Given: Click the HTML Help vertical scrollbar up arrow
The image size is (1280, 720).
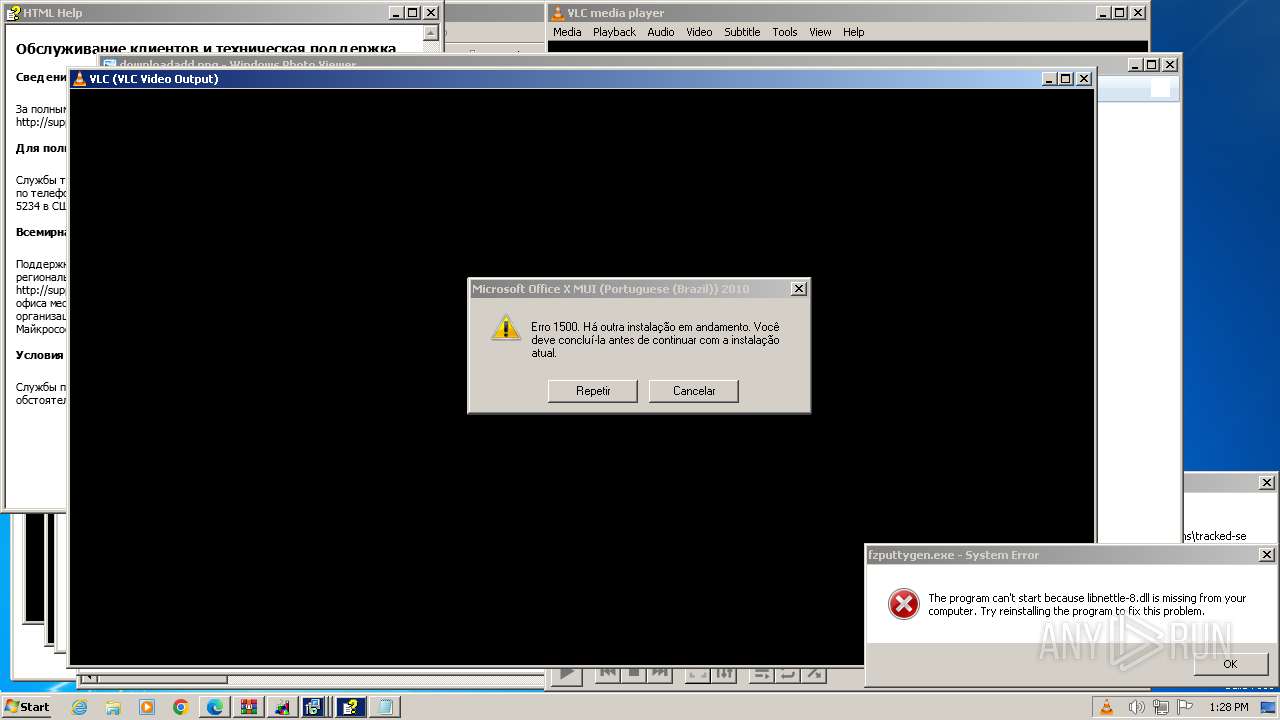Looking at the screenshot, I should [x=431, y=33].
